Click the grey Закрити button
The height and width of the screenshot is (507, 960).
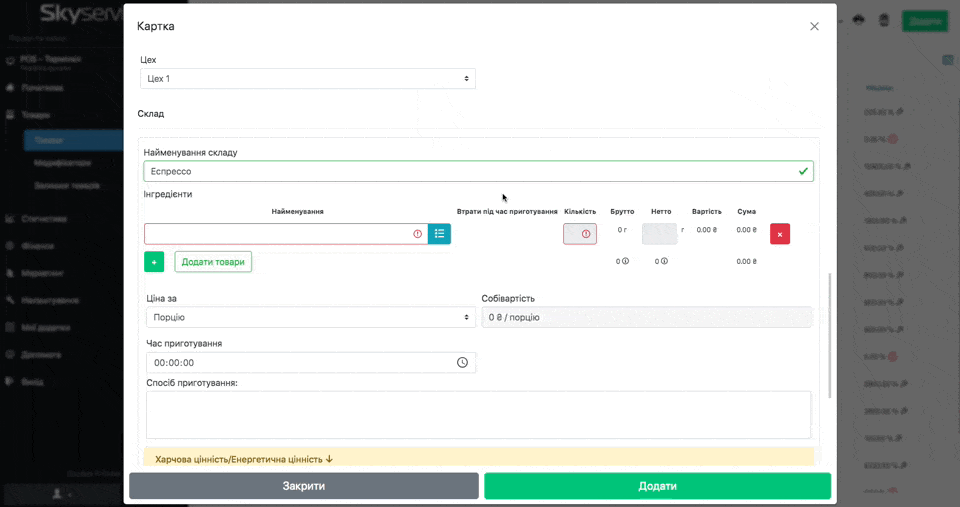(304, 486)
